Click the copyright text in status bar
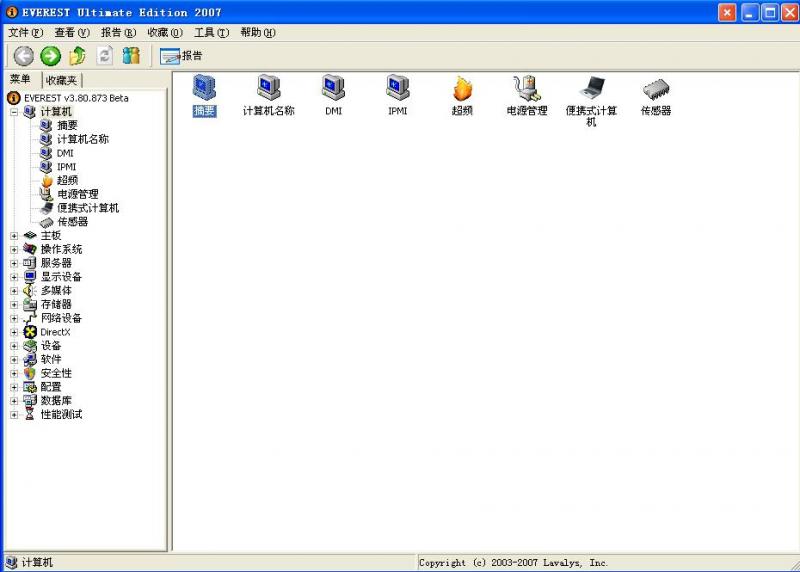The image size is (800, 572). (x=513, y=563)
